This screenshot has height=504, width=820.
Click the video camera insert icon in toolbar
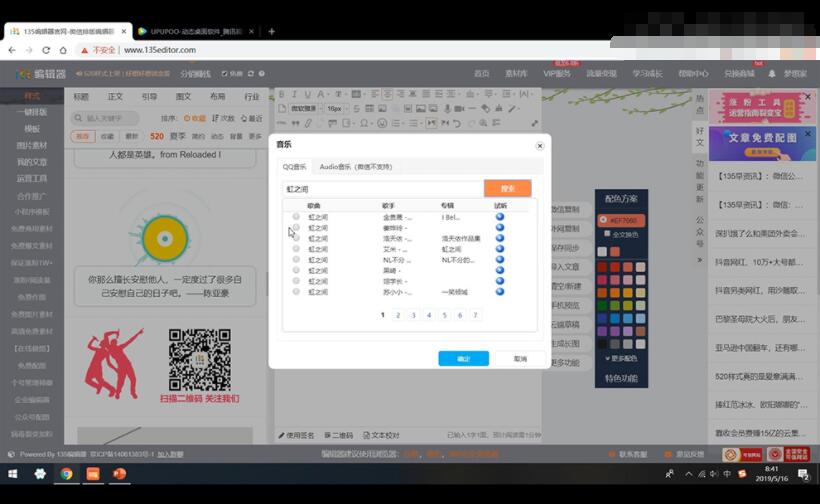(460, 109)
